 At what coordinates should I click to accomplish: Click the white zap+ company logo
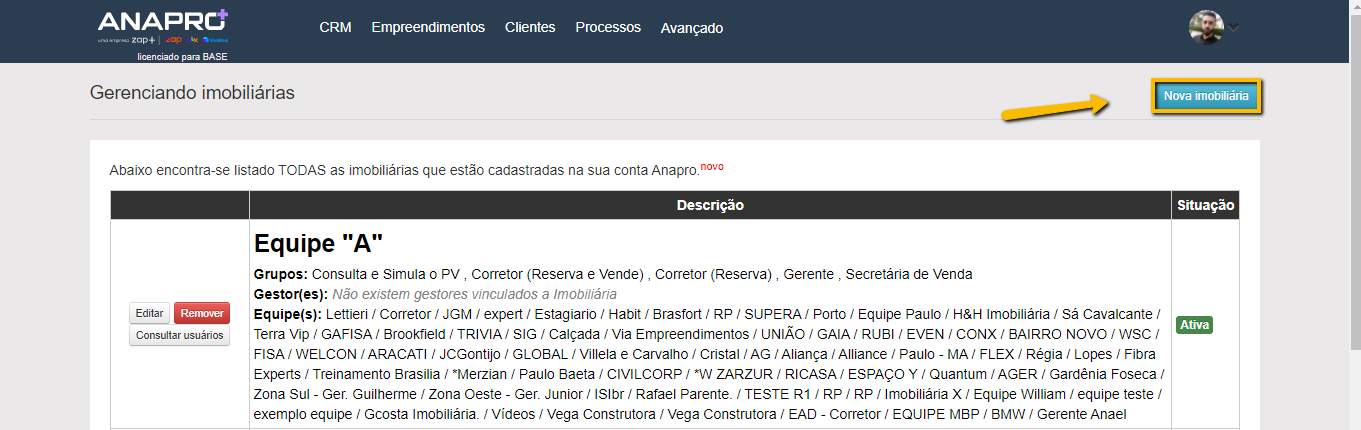coord(142,40)
